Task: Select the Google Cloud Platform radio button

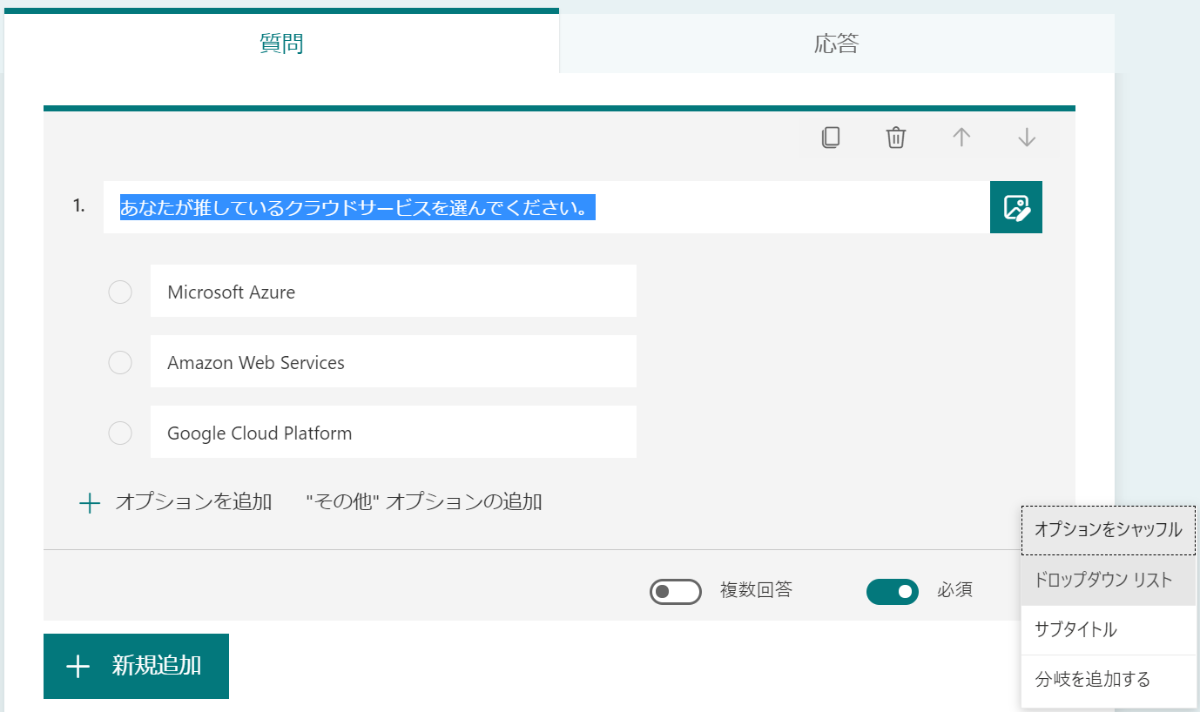Action: click(x=120, y=433)
